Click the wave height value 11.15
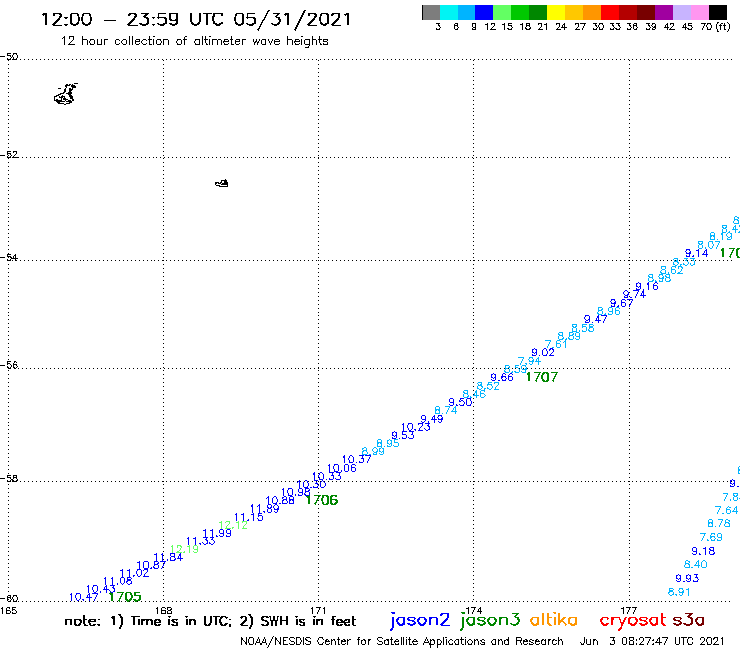The height and width of the screenshot is (650, 740). coord(249,517)
